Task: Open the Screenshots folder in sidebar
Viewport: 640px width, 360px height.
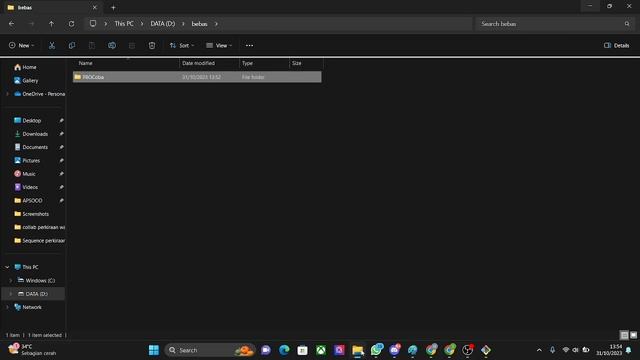Action: click(x=31, y=214)
